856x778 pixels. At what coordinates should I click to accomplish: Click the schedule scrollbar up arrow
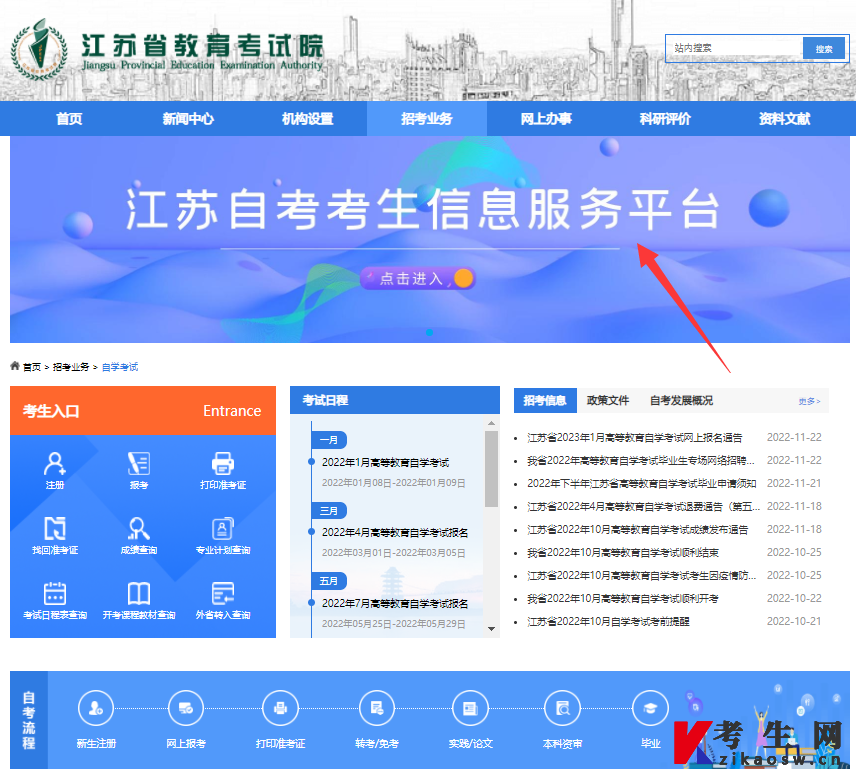click(491, 423)
